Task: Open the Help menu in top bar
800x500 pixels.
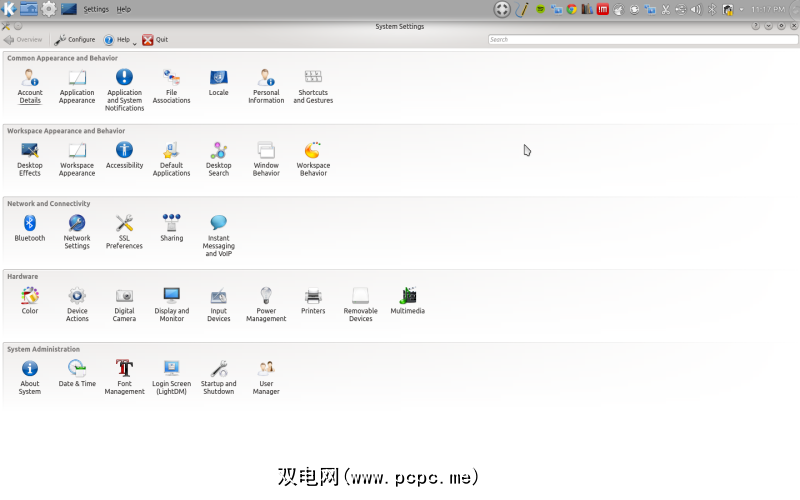Action: point(123,9)
